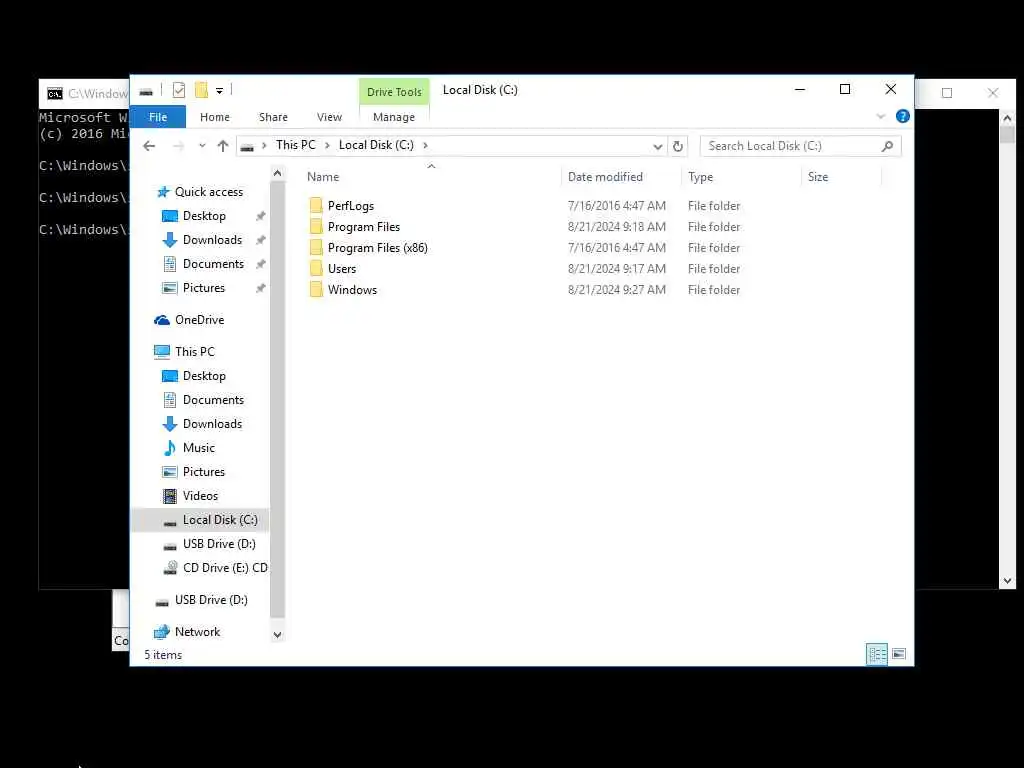The image size is (1024, 768).
Task: Open pinned Documents under Quick access
Action: [x=214, y=264]
